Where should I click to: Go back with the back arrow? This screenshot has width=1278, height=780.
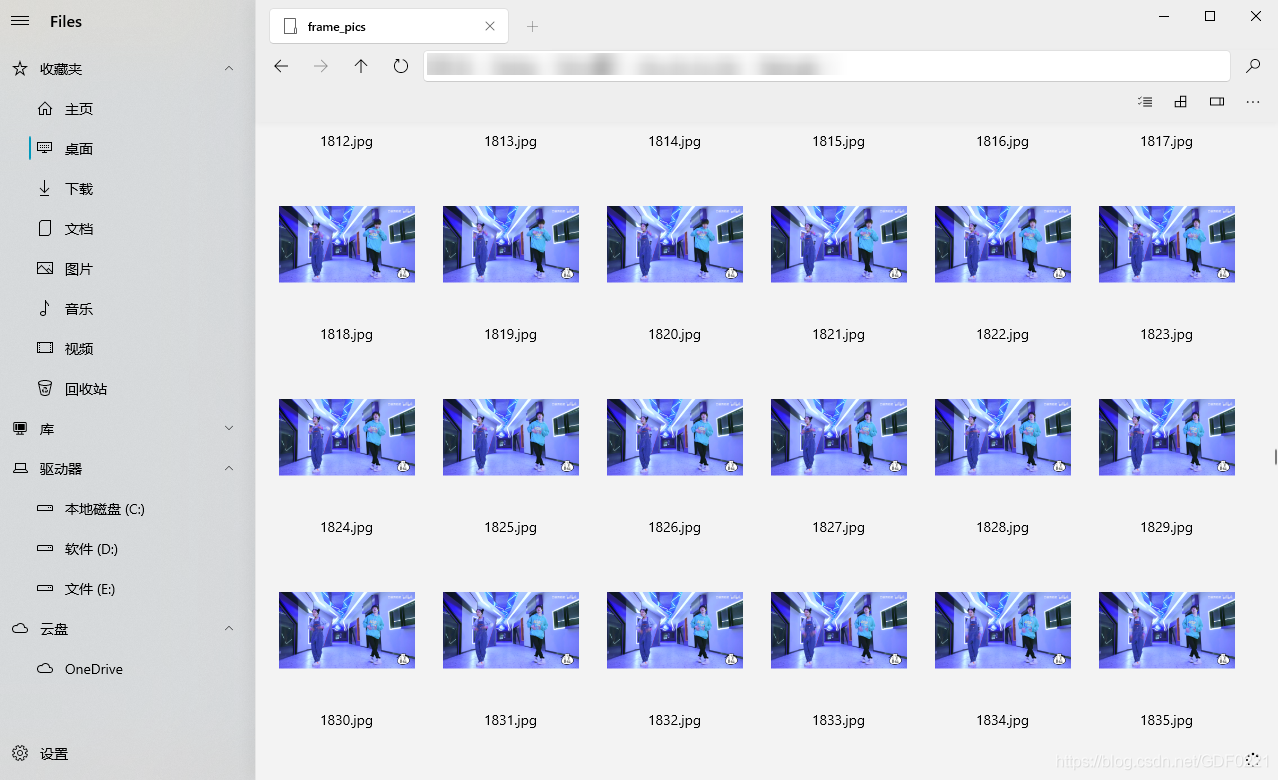point(281,66)
